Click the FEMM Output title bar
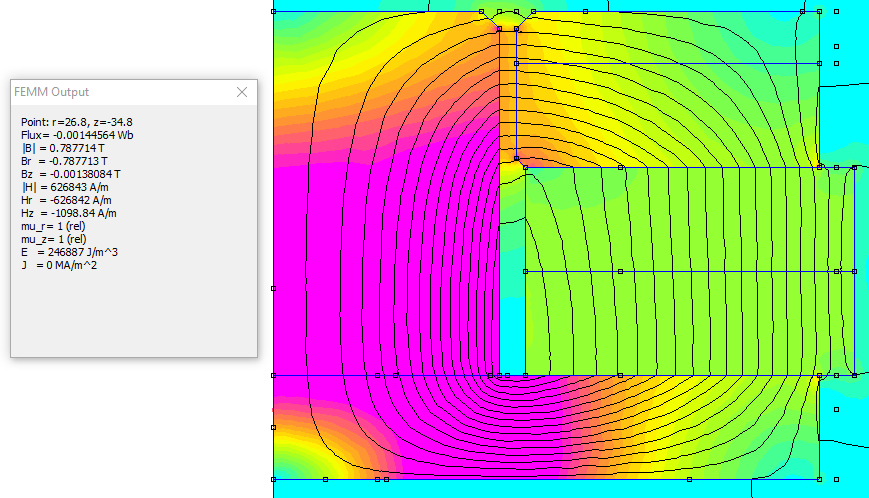The width and height of the screenshot is (869, 498). click(134, 92)
